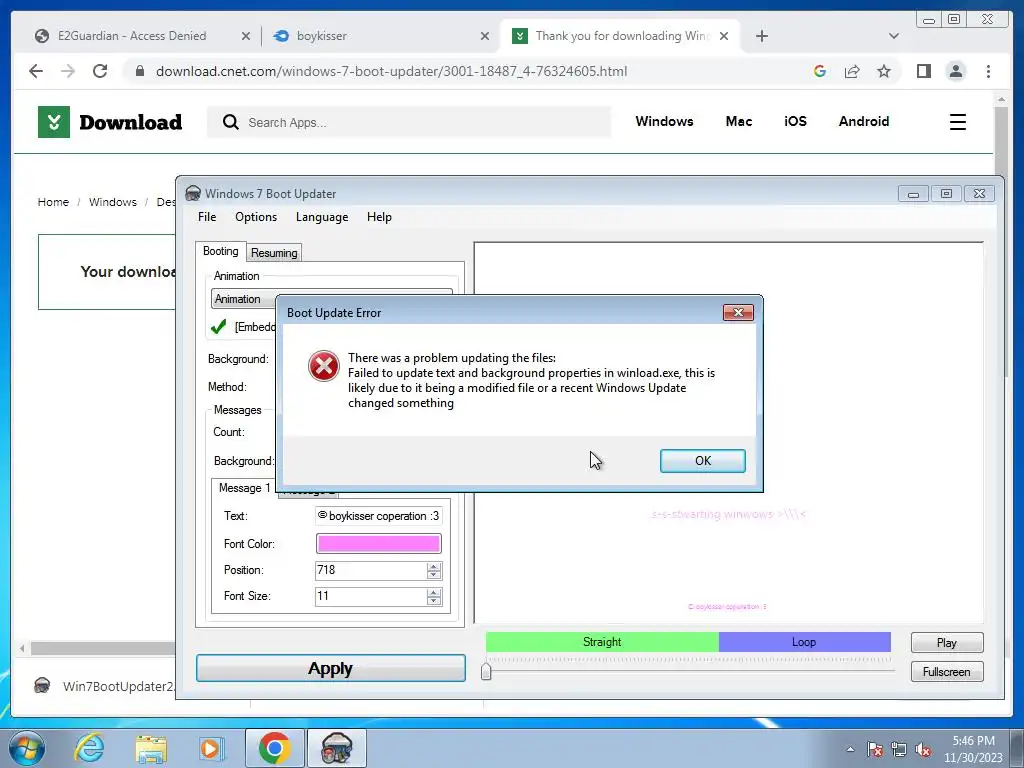Click the Boot Updater title bar helmet icon

coord(193,193)
